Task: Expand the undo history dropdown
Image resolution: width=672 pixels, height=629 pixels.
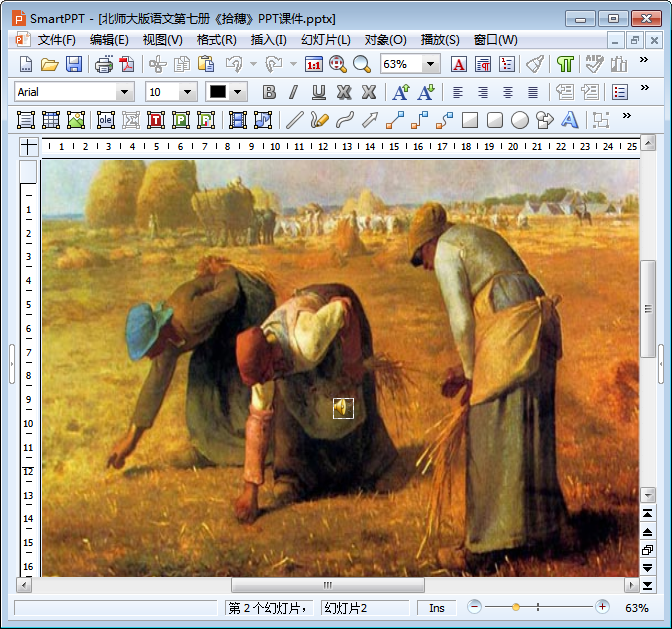Action: click(x=253, y=64)
